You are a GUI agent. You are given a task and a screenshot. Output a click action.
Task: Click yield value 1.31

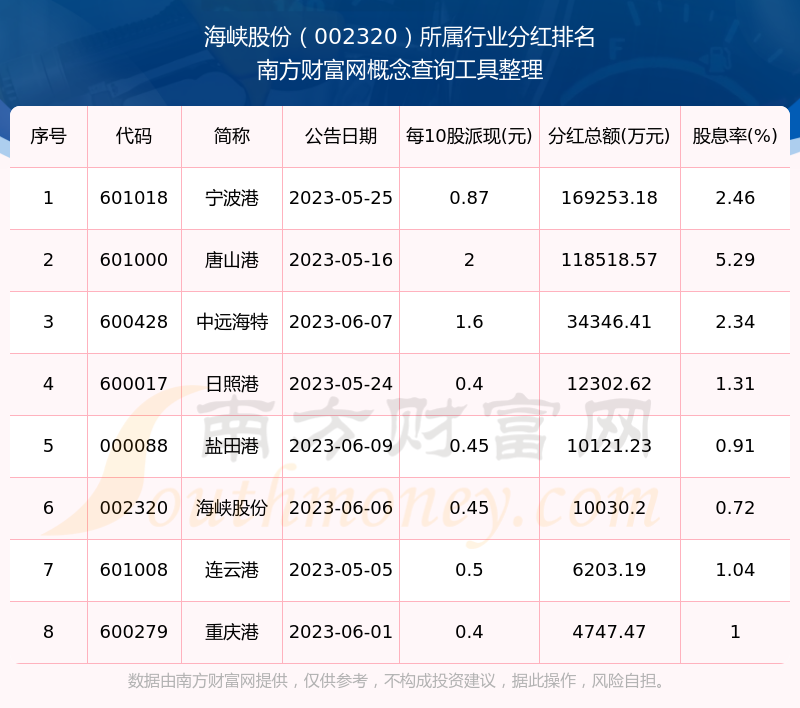pyautogui.click(x=735, y=384)
